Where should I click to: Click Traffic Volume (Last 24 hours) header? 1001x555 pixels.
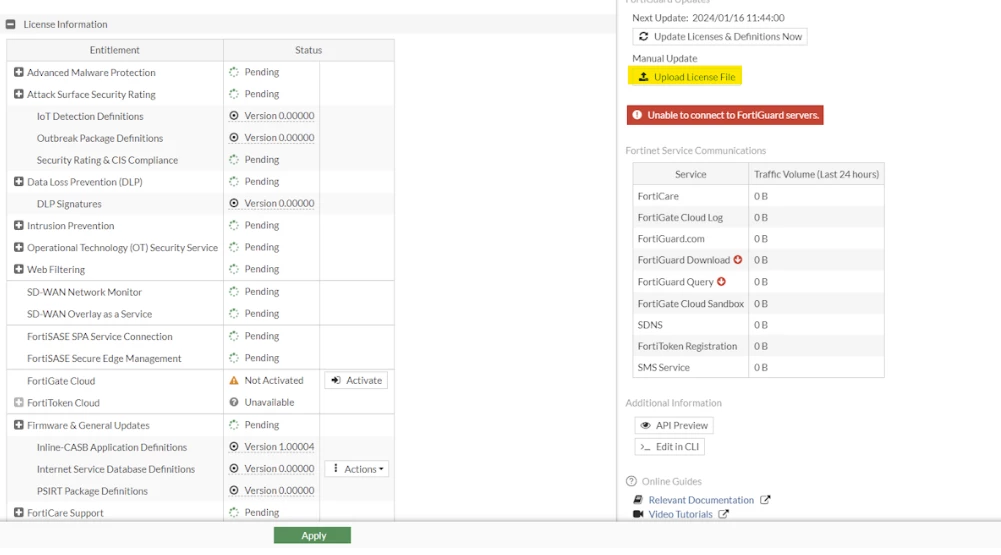pos(817,174)
